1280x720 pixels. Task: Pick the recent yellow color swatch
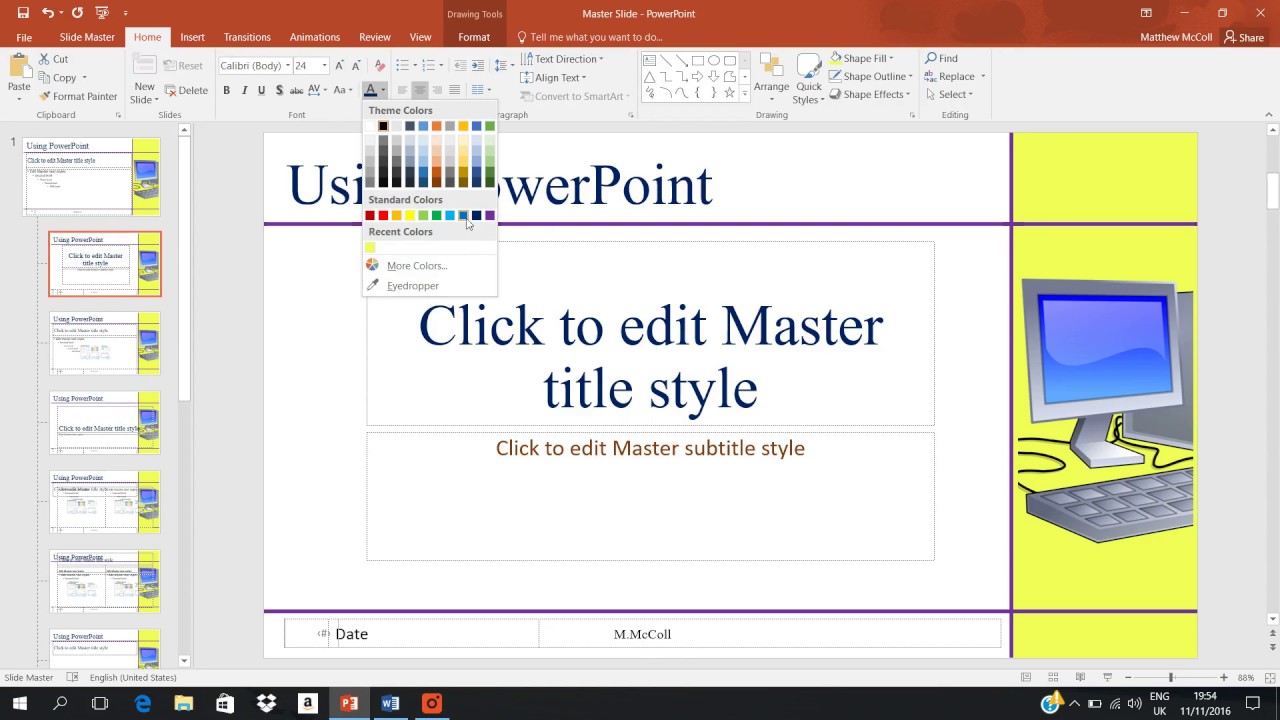[x=370, y=247]
